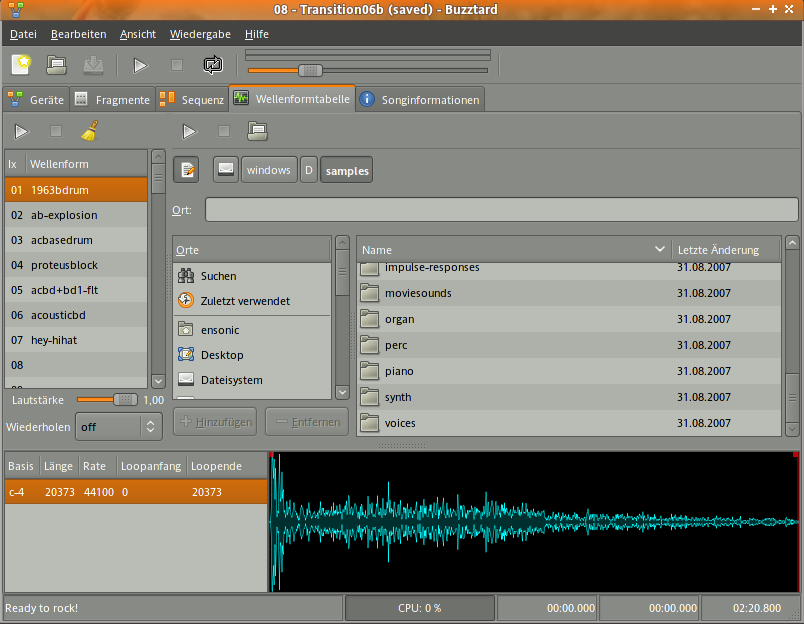Click Suchen in the Orte list
This screenshot has width=804, height=624.
click(252, 276)
